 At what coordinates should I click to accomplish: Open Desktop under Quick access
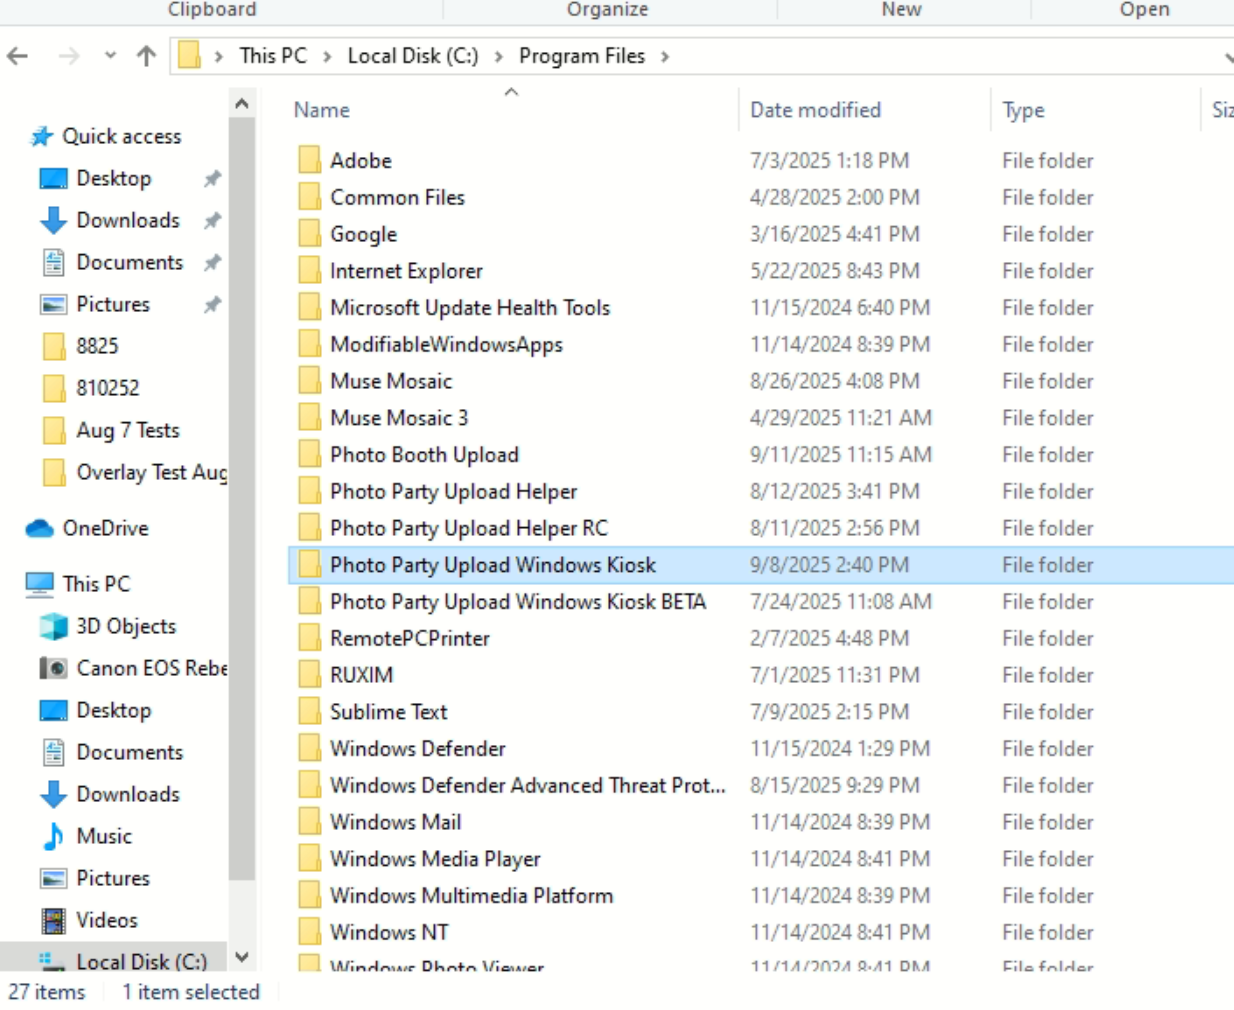click(113, 178)
